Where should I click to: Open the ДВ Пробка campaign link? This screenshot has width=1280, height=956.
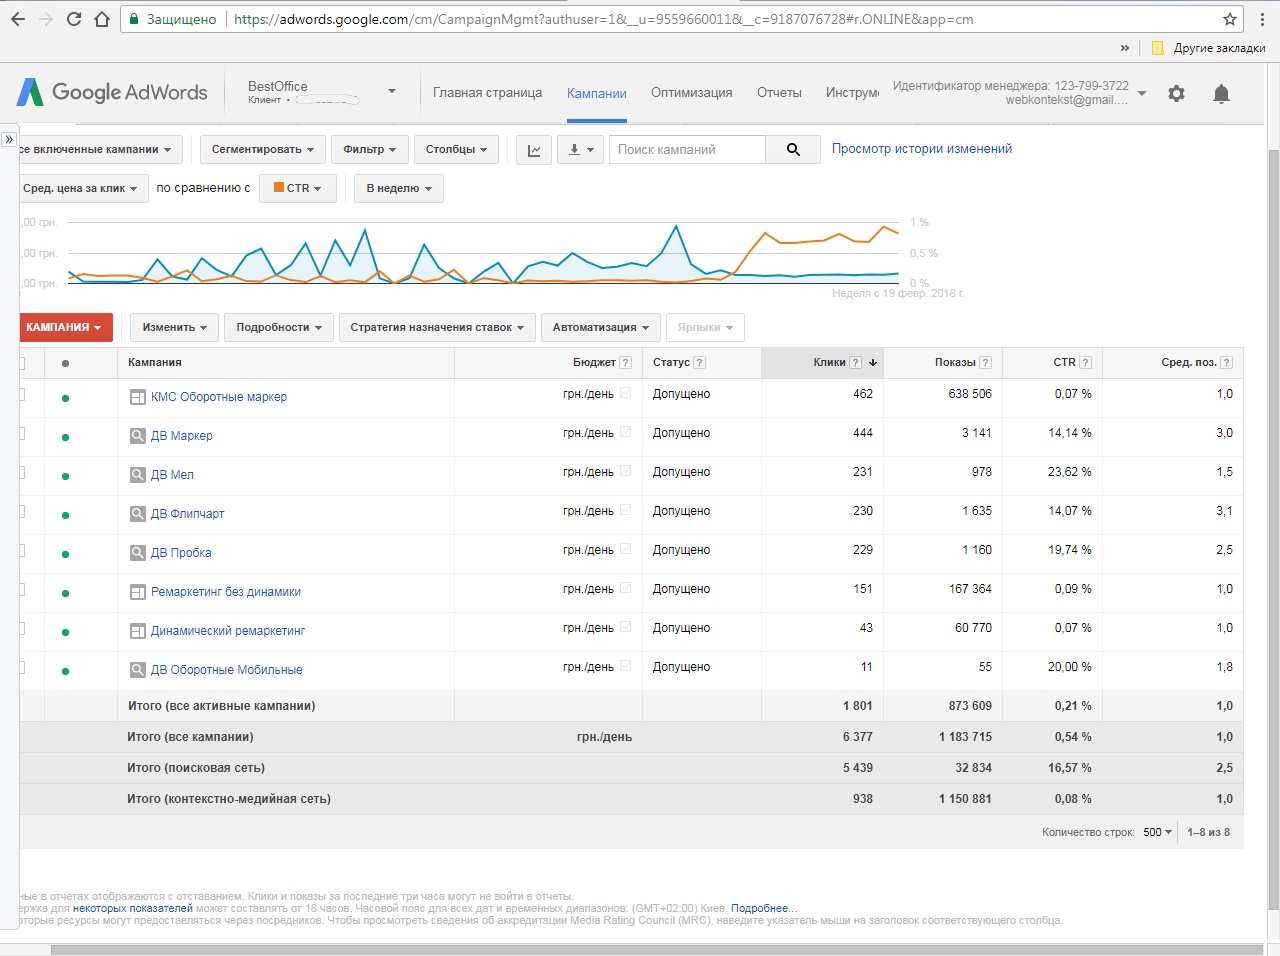click(181, 553)
